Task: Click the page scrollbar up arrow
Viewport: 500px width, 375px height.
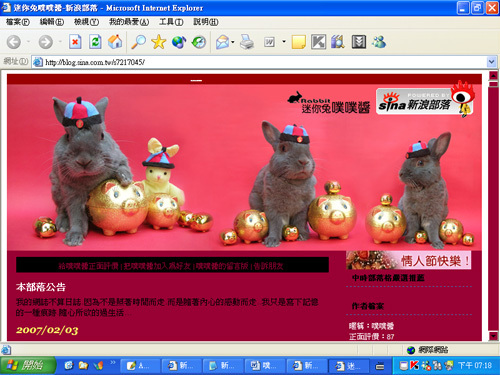Action: point(493,76)
